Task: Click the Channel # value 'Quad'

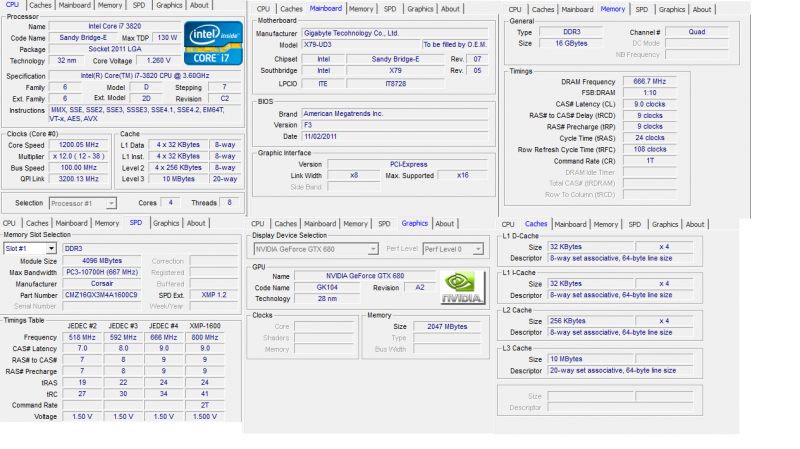Action: 696,32
